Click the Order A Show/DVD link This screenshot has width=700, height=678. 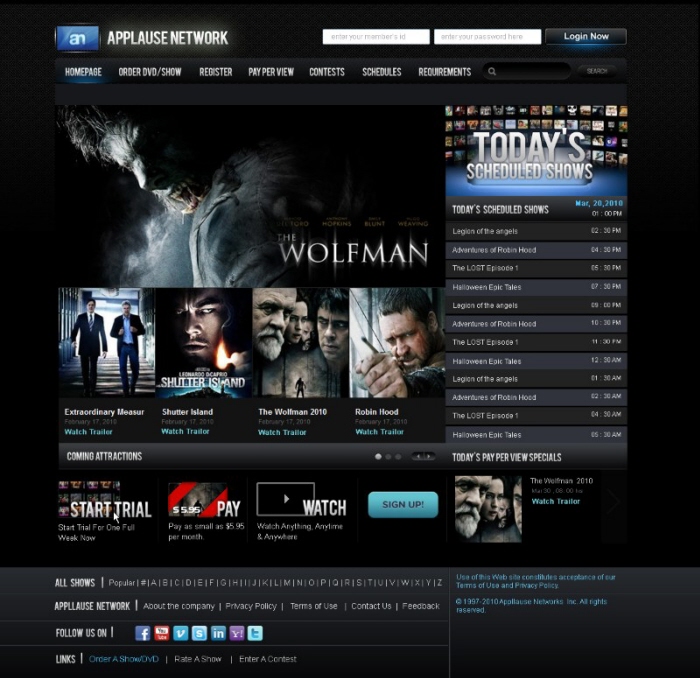[x=124, y=659]
